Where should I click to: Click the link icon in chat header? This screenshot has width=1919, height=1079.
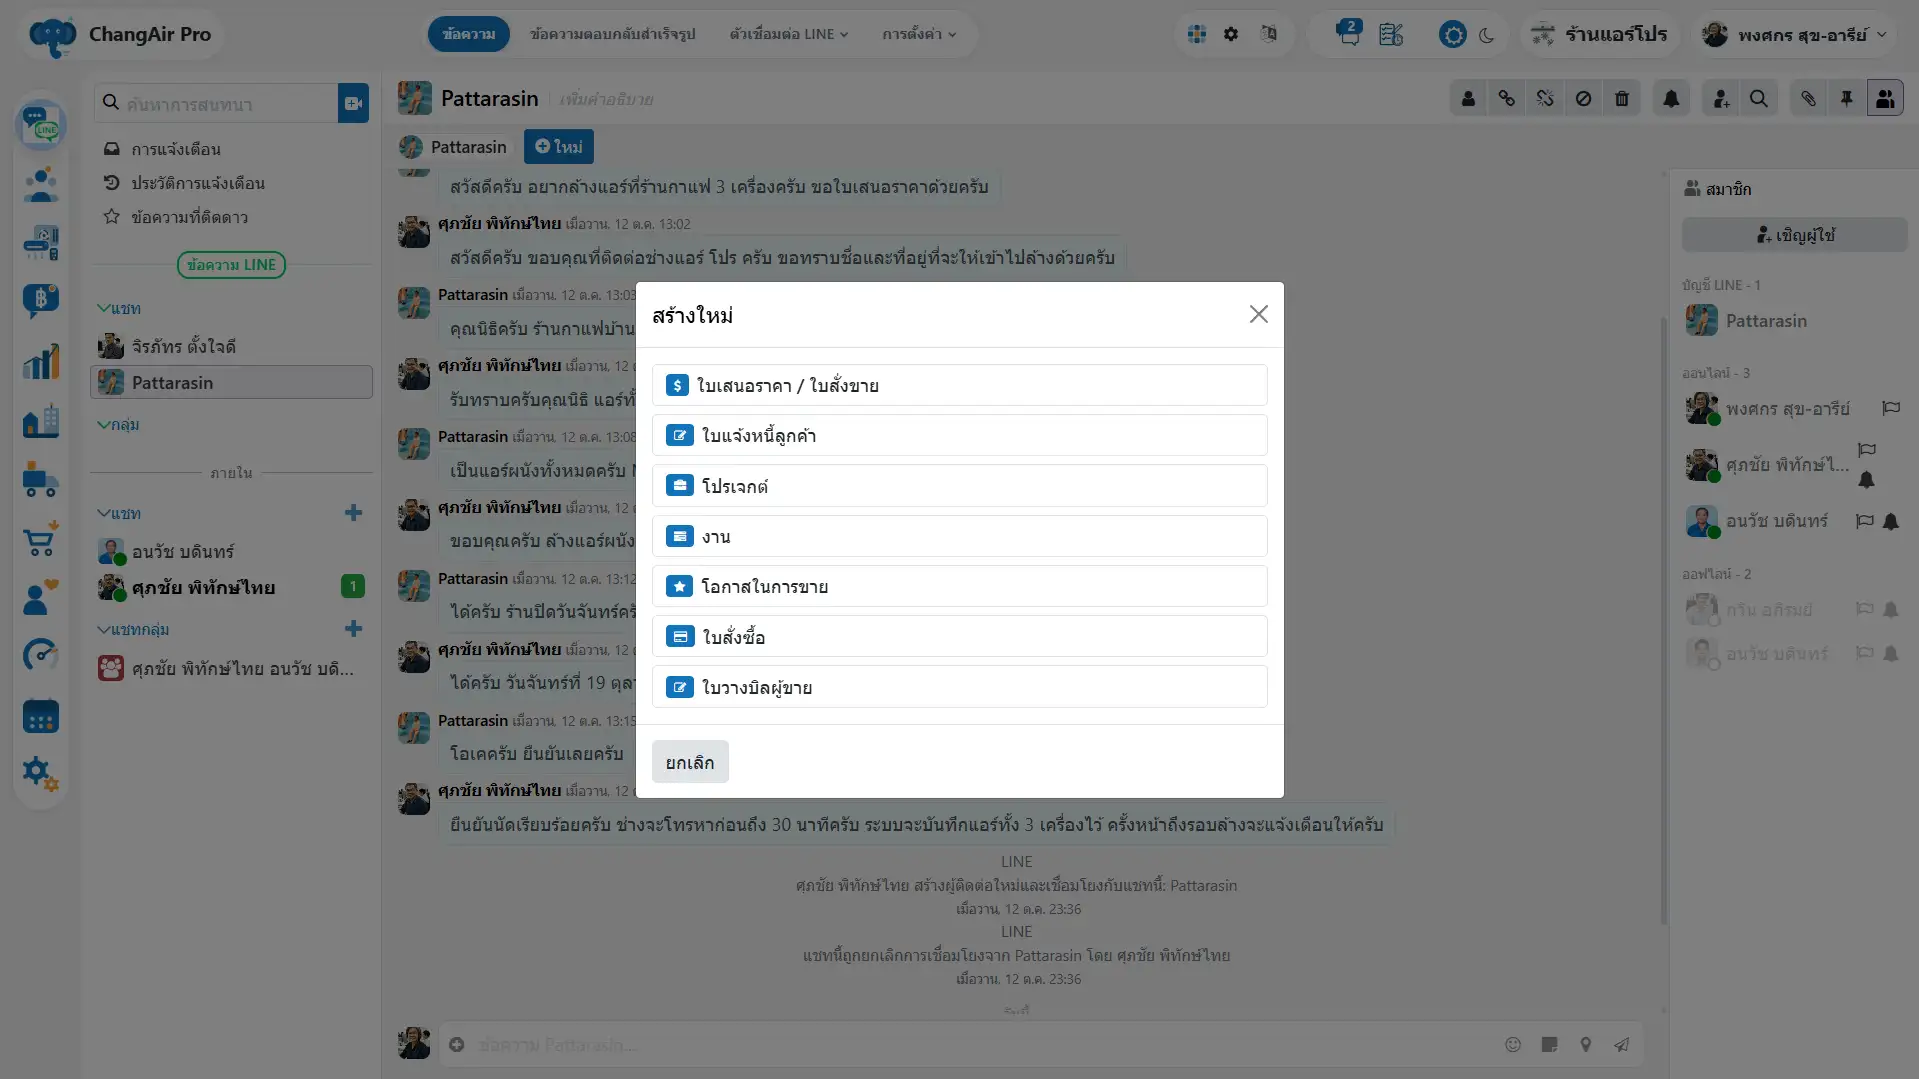pyautogui.click(x=1506, y=98)
